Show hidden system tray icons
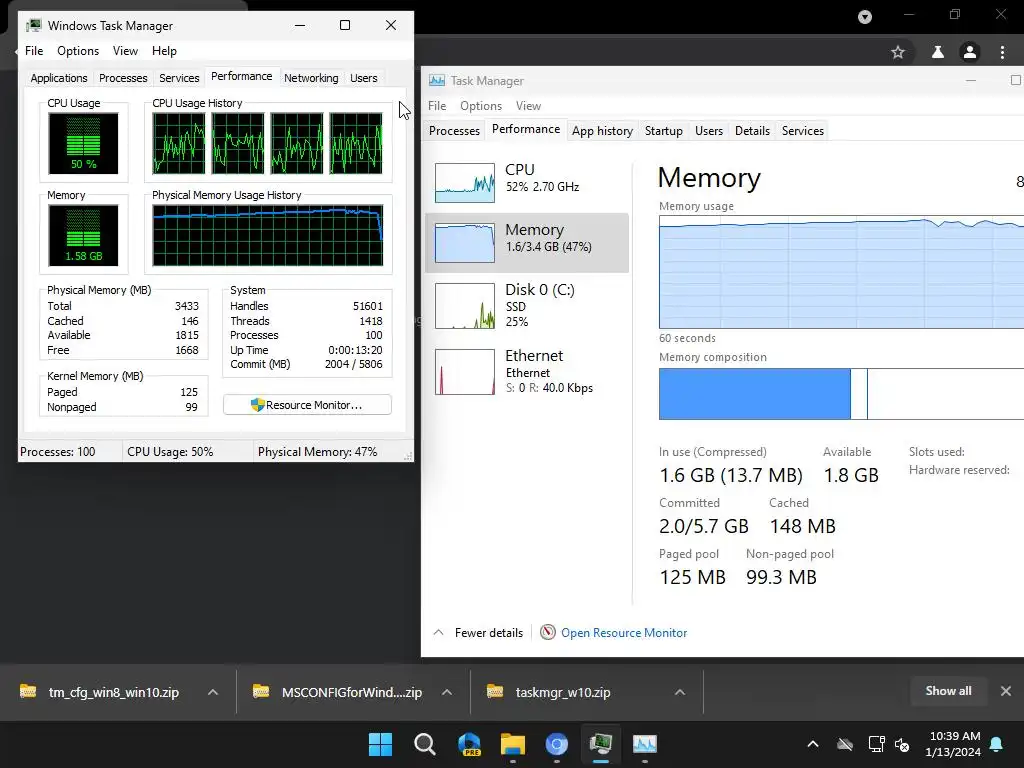The image size is (1024, 768). (x=813, y=744)
